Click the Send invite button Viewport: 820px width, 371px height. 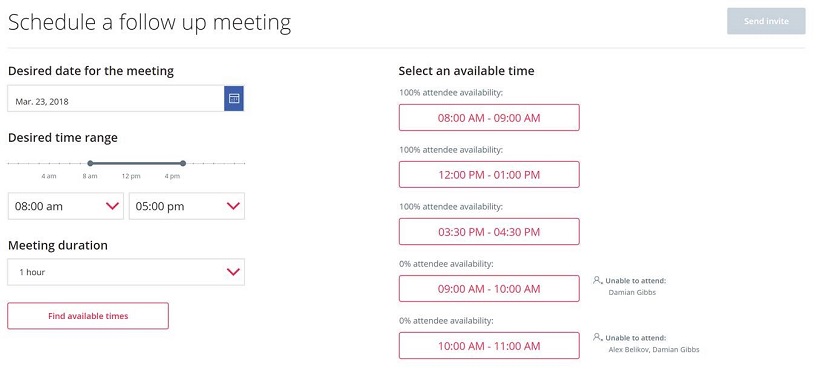[766, 21]
